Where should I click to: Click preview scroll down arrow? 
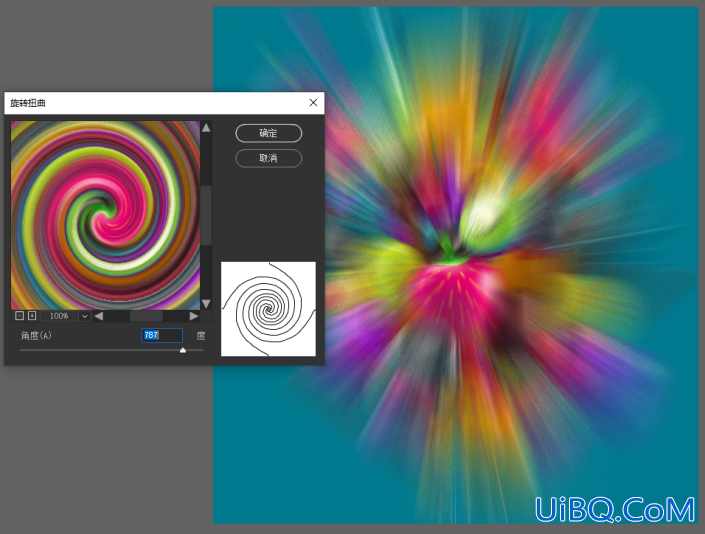(x=206, y=304)
